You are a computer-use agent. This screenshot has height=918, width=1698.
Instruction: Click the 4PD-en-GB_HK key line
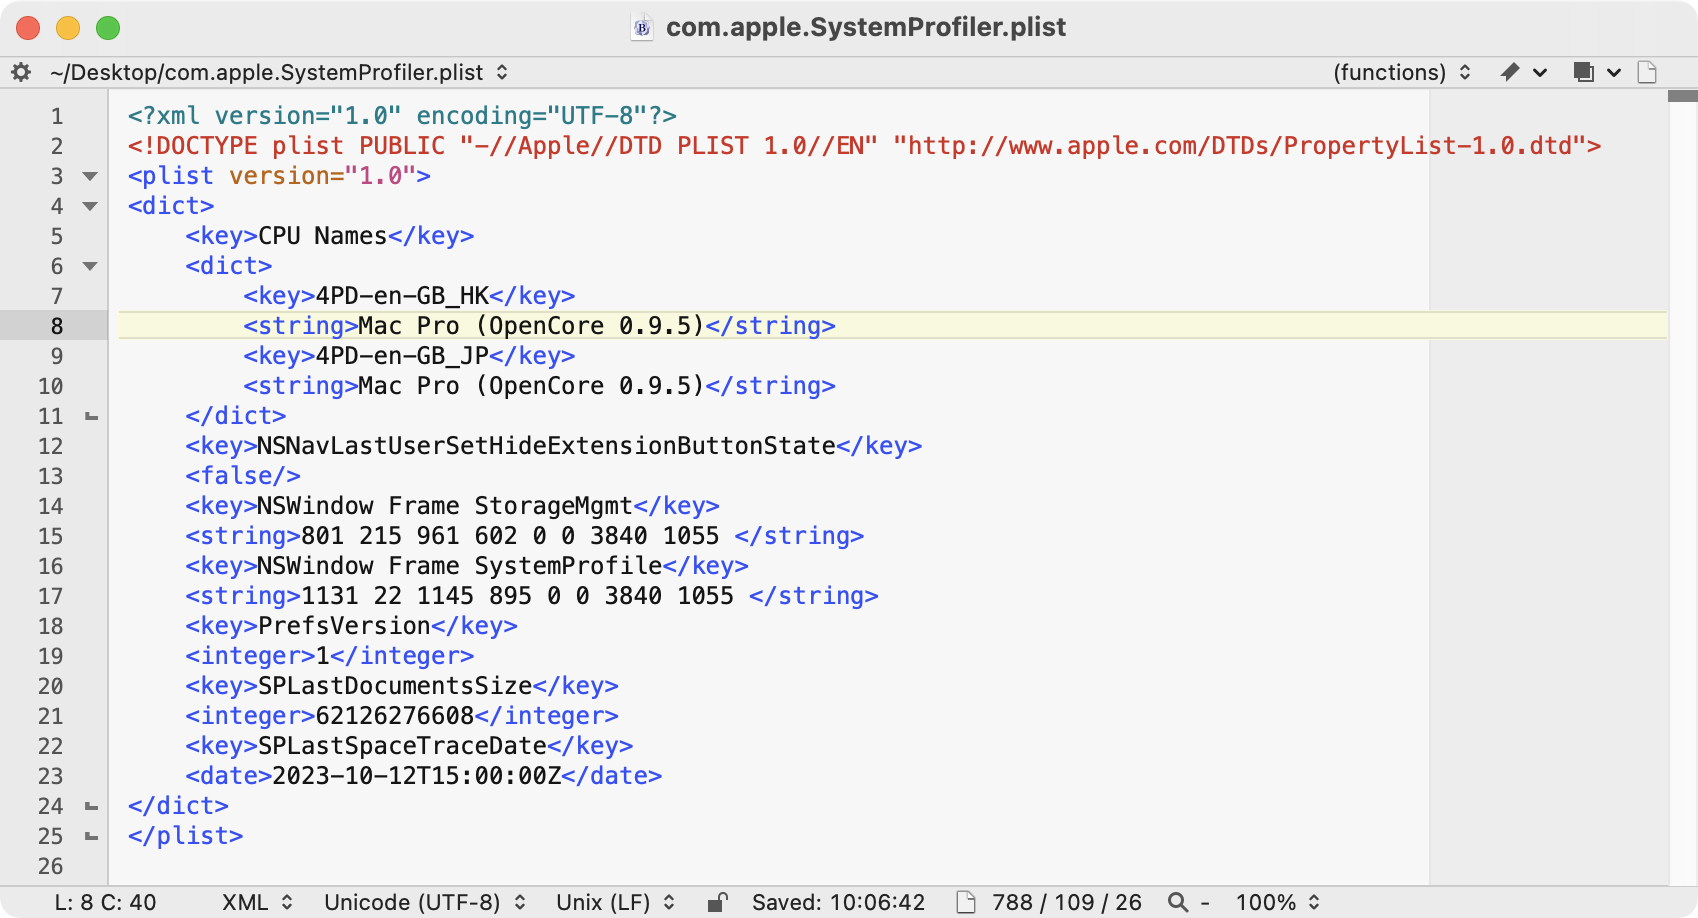[x=409, y=296]
